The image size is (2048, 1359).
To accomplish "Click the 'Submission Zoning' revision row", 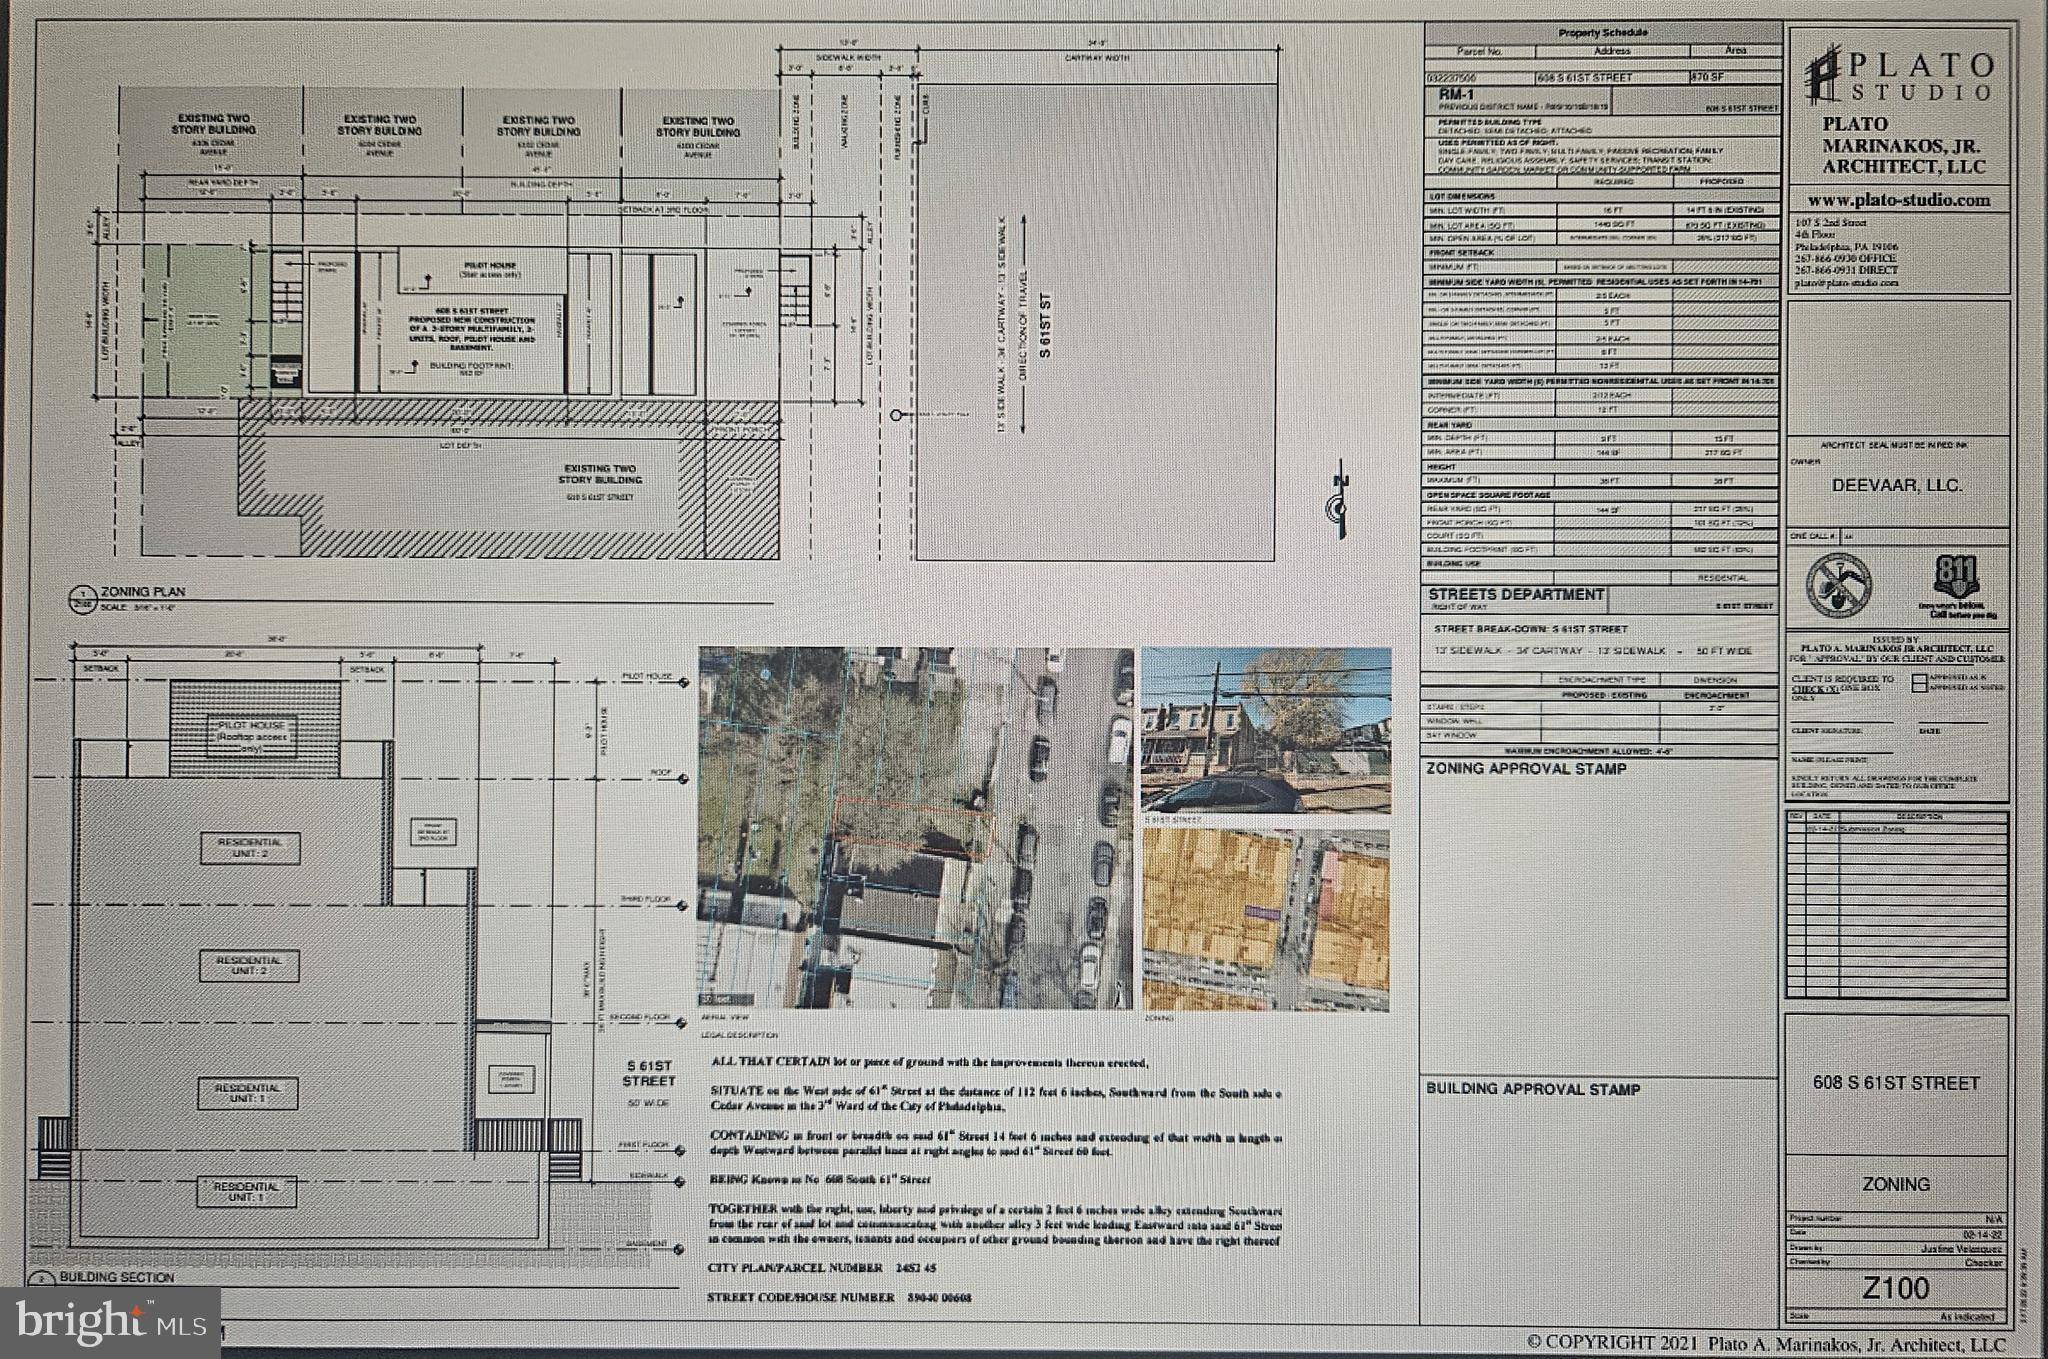I will coord(1896,829).
